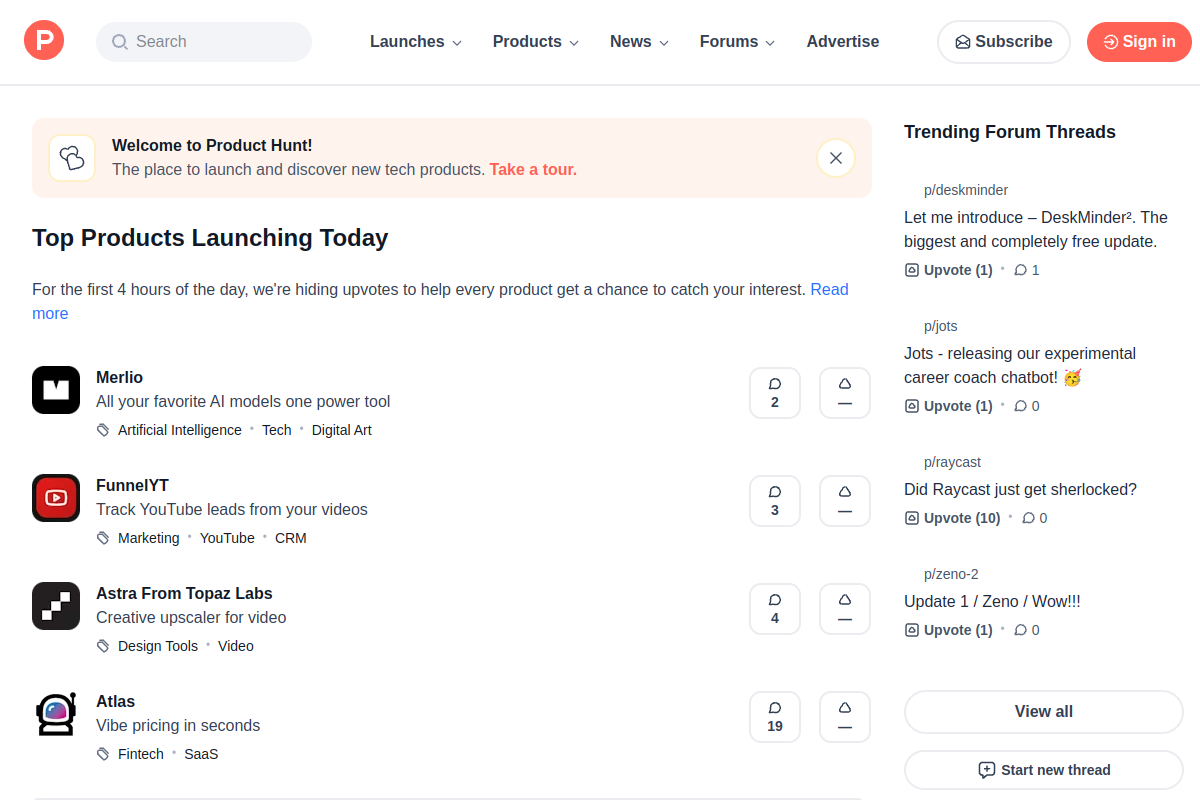Upvote the Atlas product
The image size is (1200, 800).
point(845,717)
